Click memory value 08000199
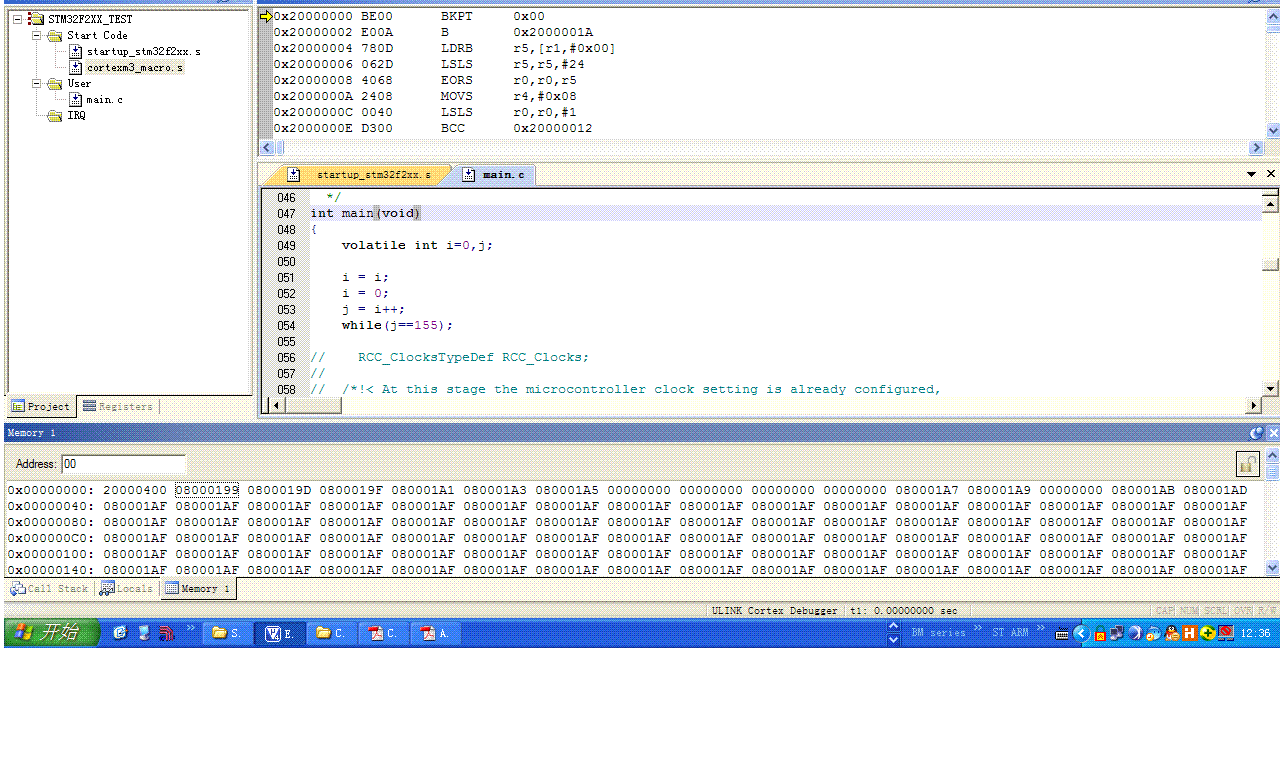The height and width of the screenshot is (768, 1280). point(207,490)
